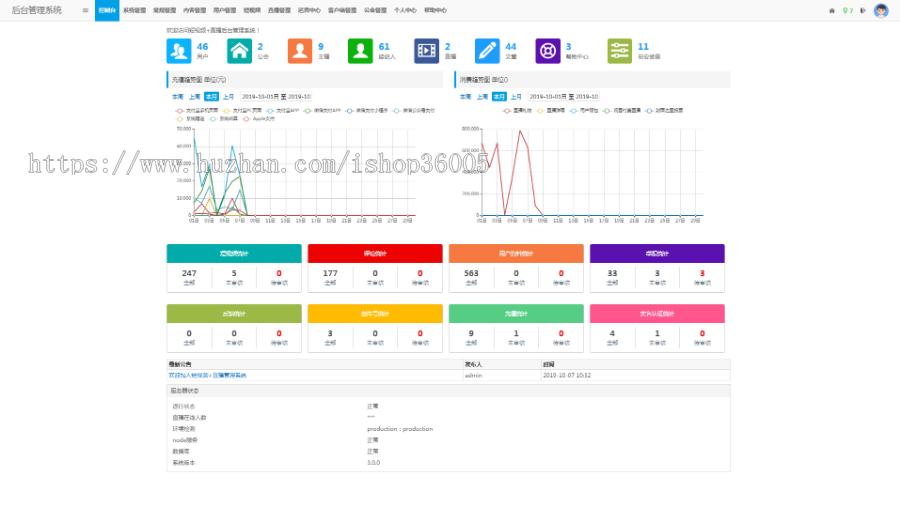Viewport: 900px width, 506px height.
Task: Click the orange person icon tile
Action: [x=300, y=51]
